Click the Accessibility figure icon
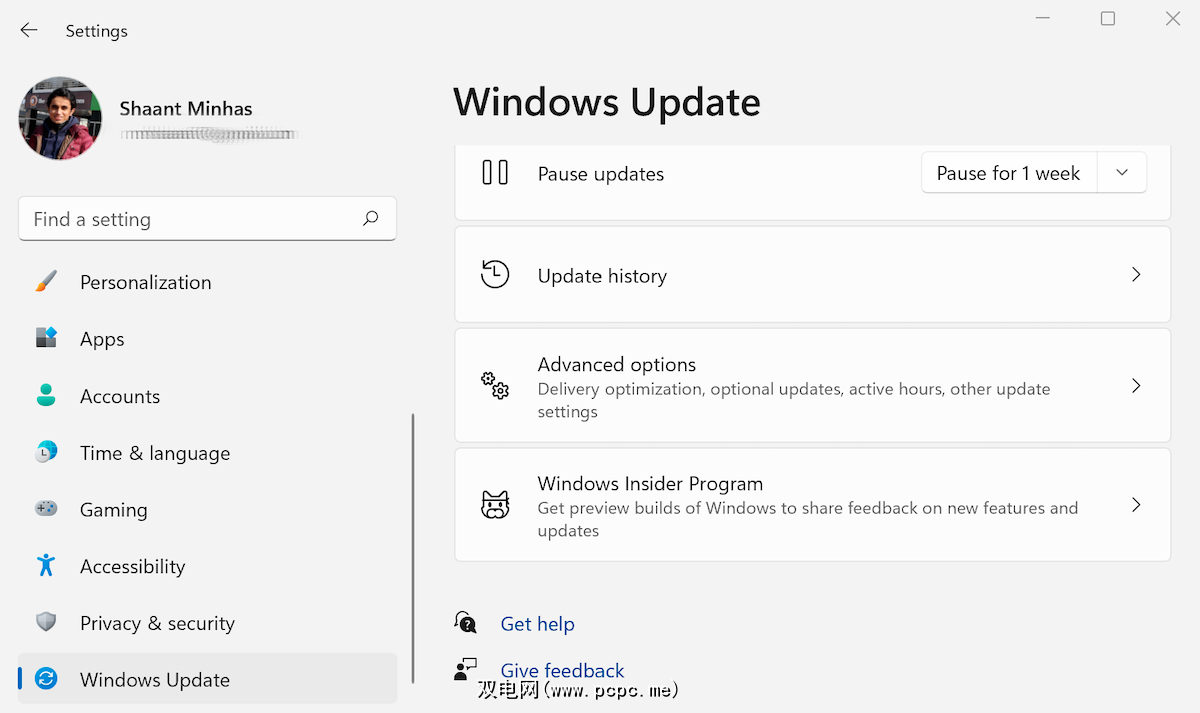The width and height of the screenshot is (1200, 713). click(46, 566)
